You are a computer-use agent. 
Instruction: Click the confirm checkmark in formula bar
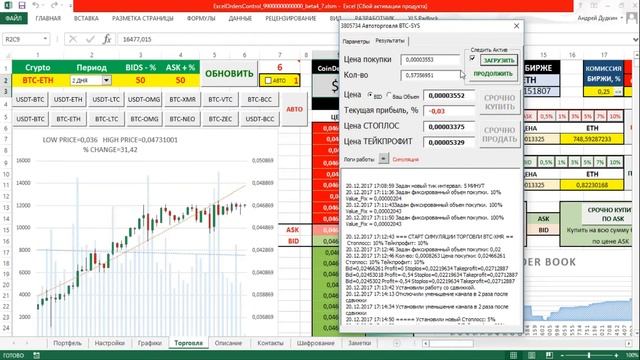coord(90,39)
